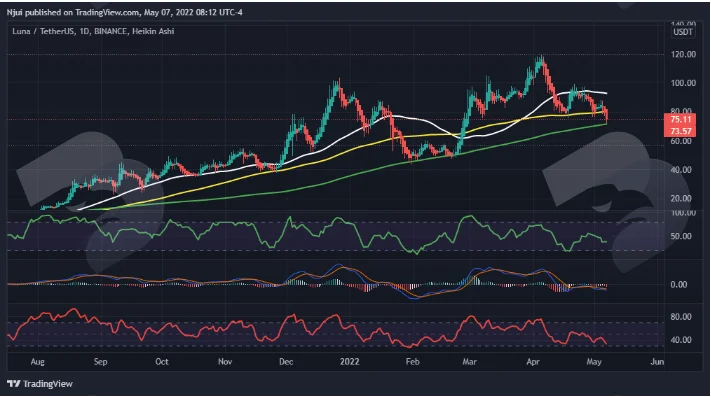Click the May label on time axis
711x397 pixels.
(x=594, y=362)
